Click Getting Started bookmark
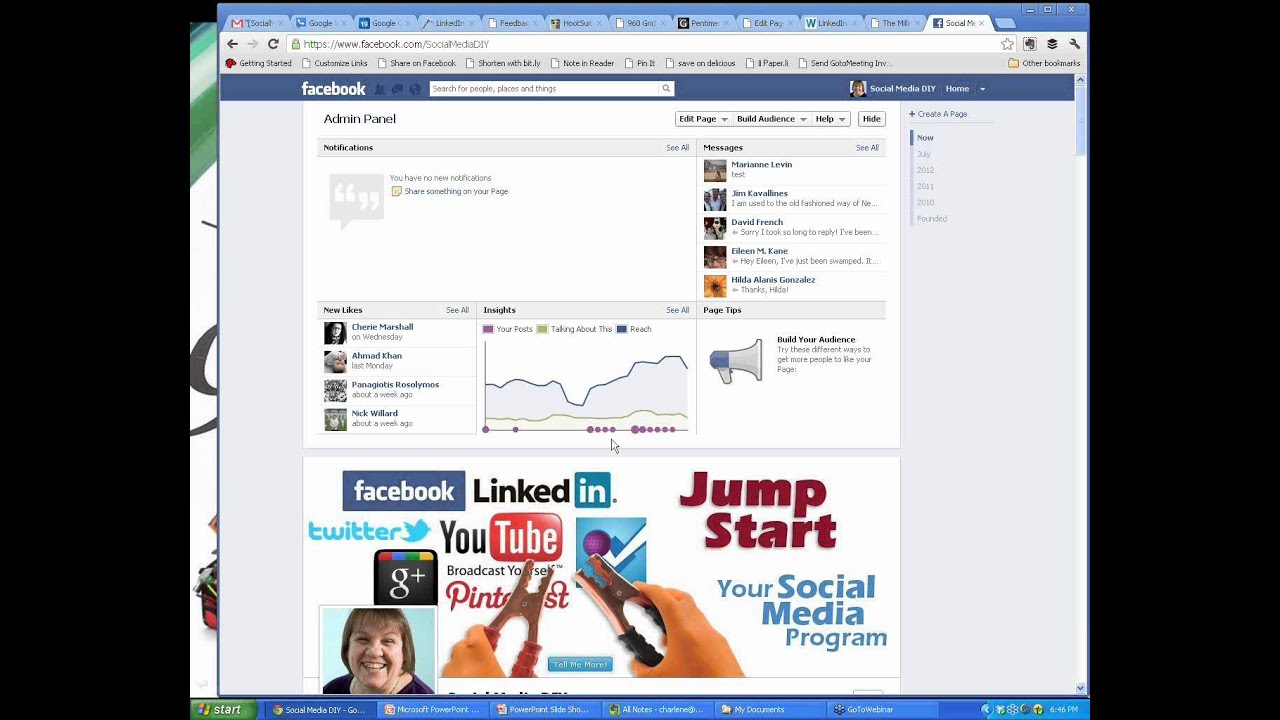 click(x=259, y=63)
